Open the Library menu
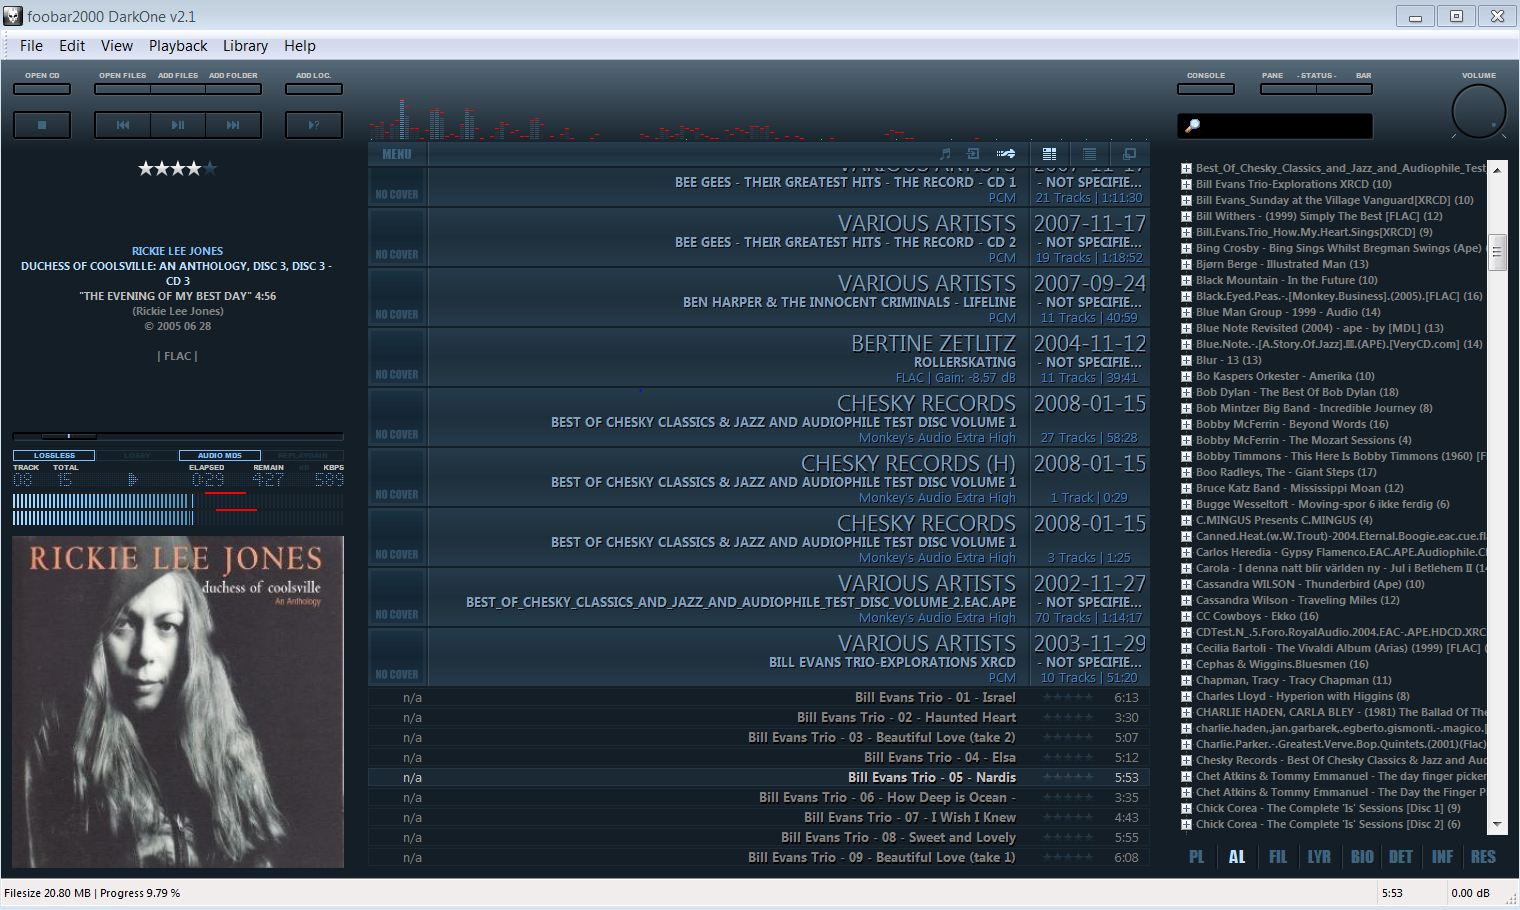The height and width of the screenshot is (910, 1520). 245,46
